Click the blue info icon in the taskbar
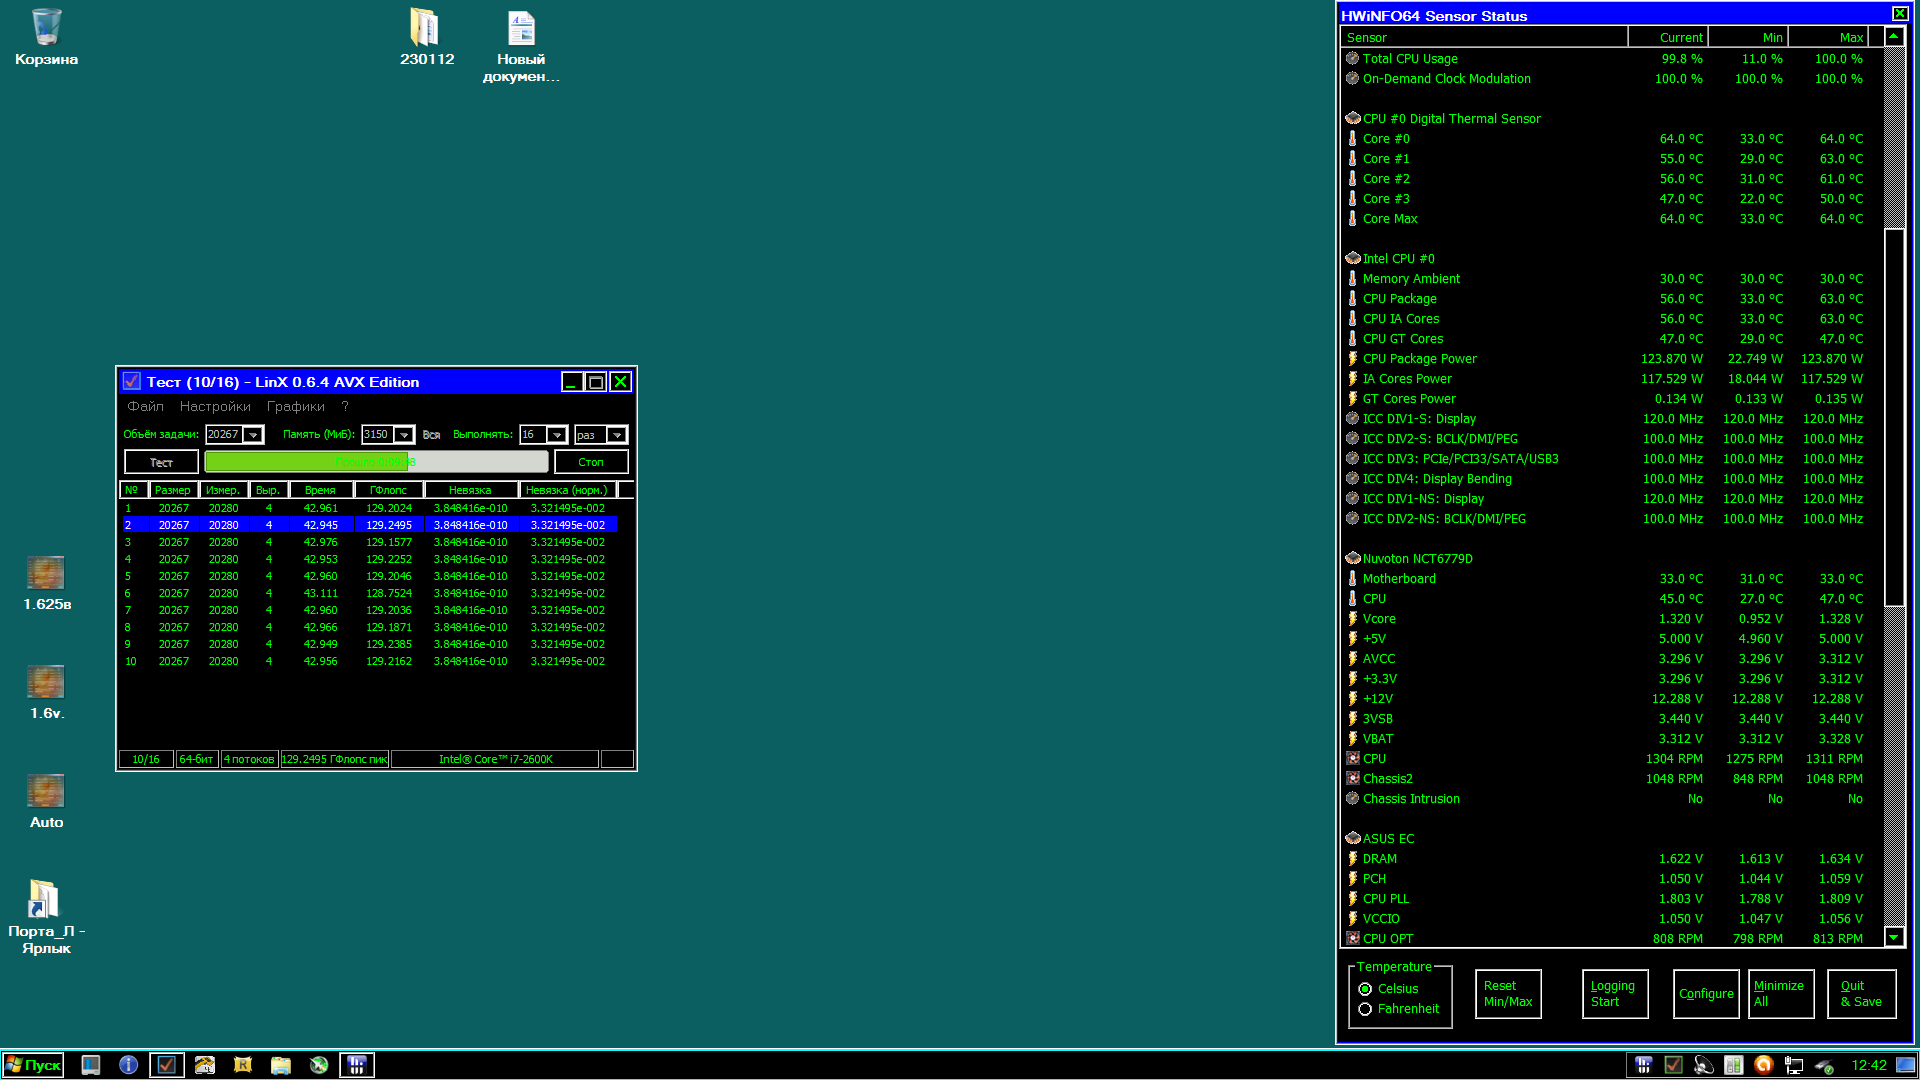Viewport: 1920px width, 1080px height. point(128,1065)
